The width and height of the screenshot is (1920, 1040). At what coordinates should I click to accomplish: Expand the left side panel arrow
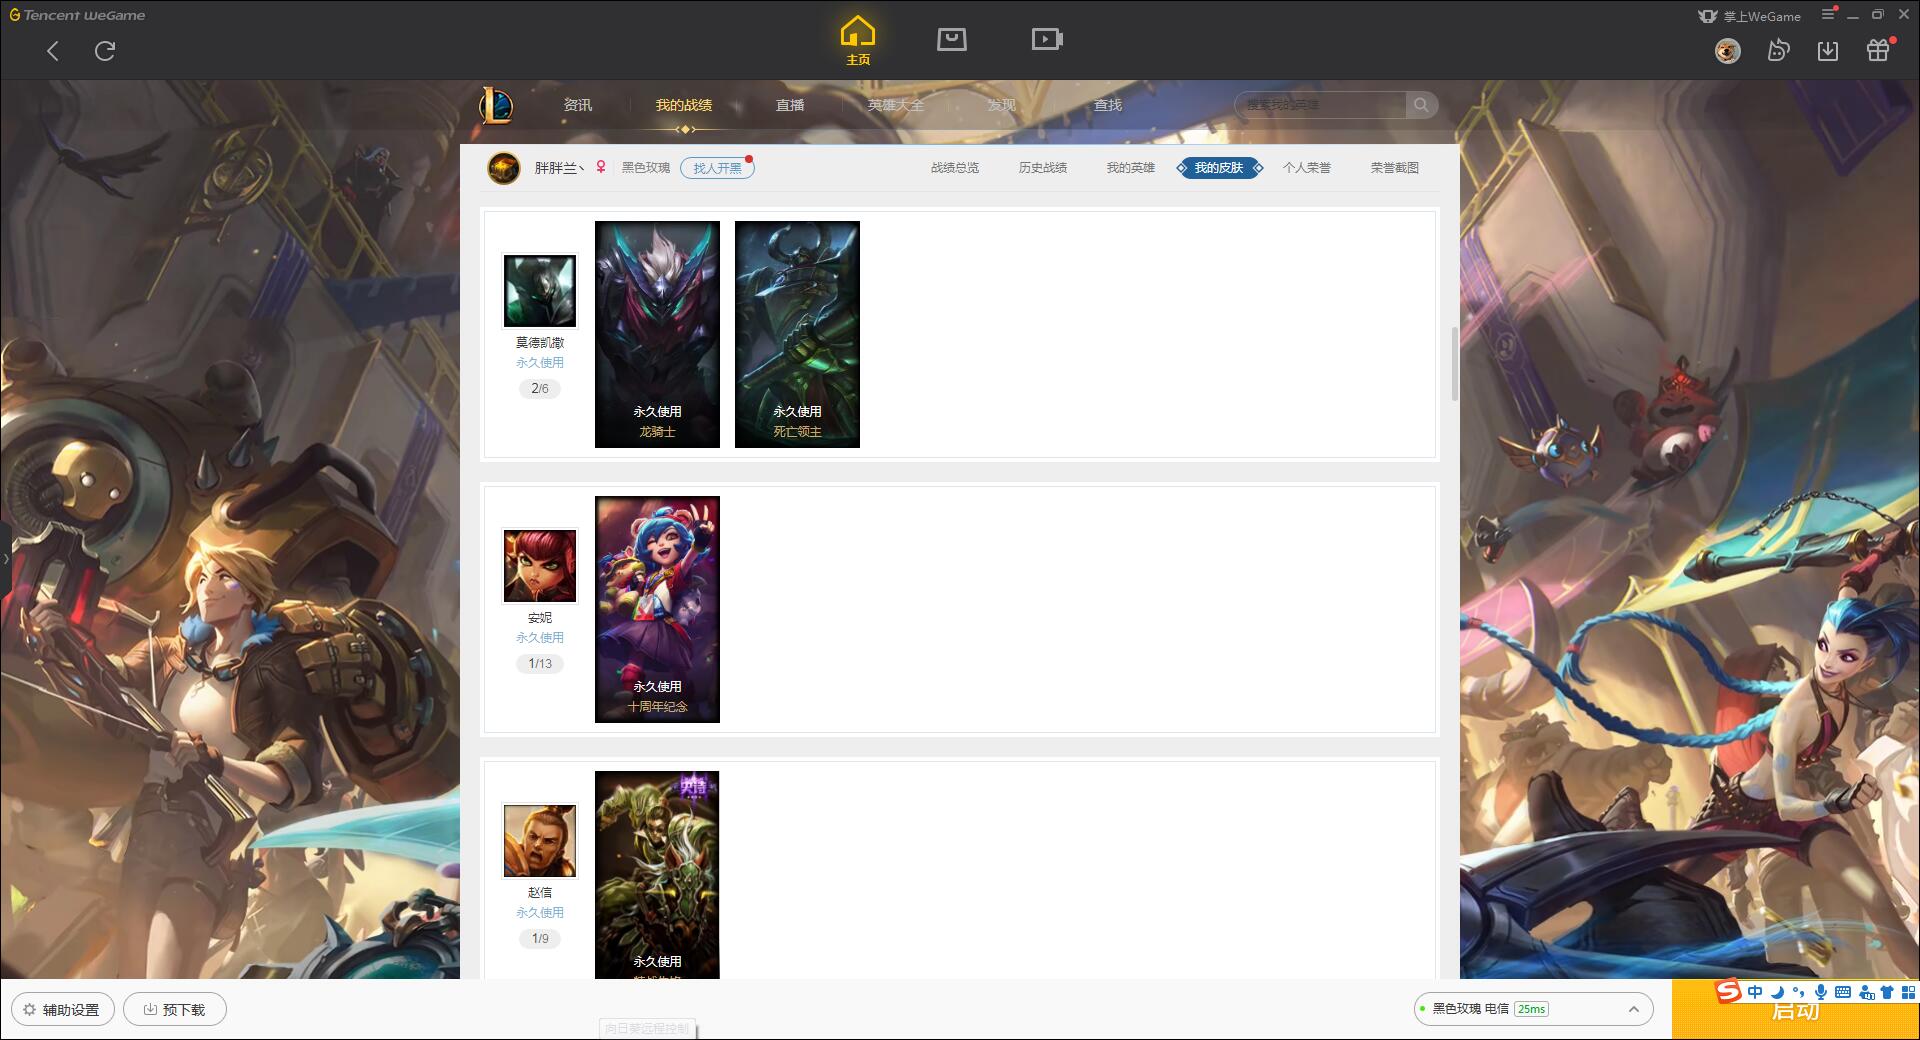click(x=5, y=558)
